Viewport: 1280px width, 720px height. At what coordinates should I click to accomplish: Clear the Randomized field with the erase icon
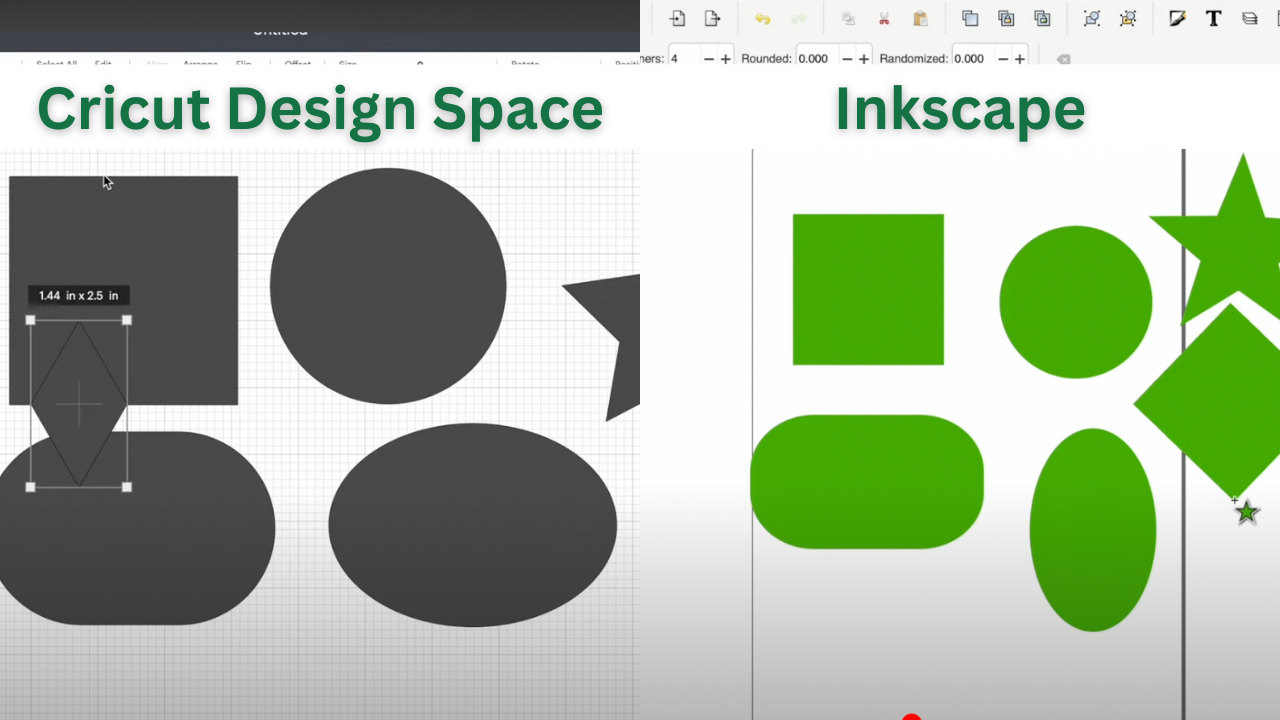pyautogui.click(x=1064, y=58)
